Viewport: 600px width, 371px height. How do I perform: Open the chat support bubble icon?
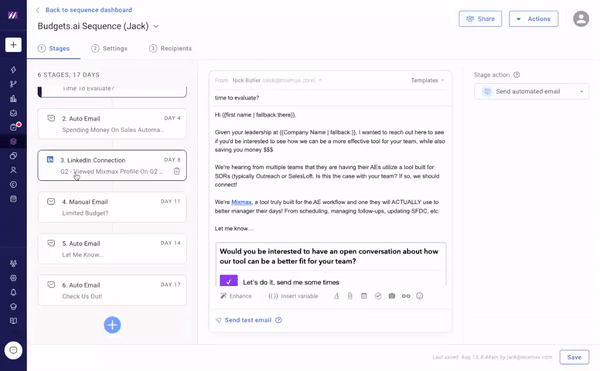(x=13, y=350)
